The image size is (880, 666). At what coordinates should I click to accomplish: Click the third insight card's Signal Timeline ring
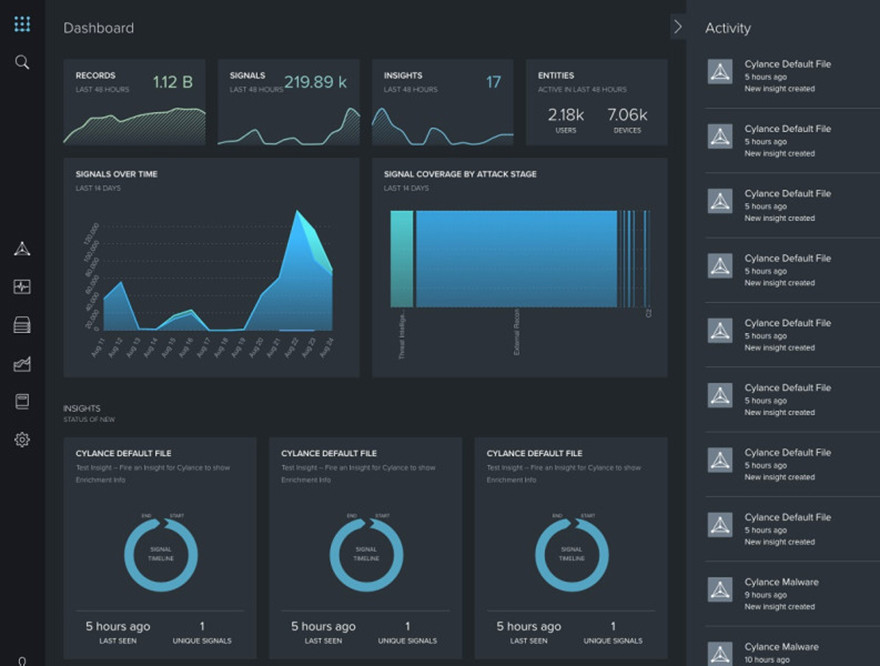[x=571, y=554]
